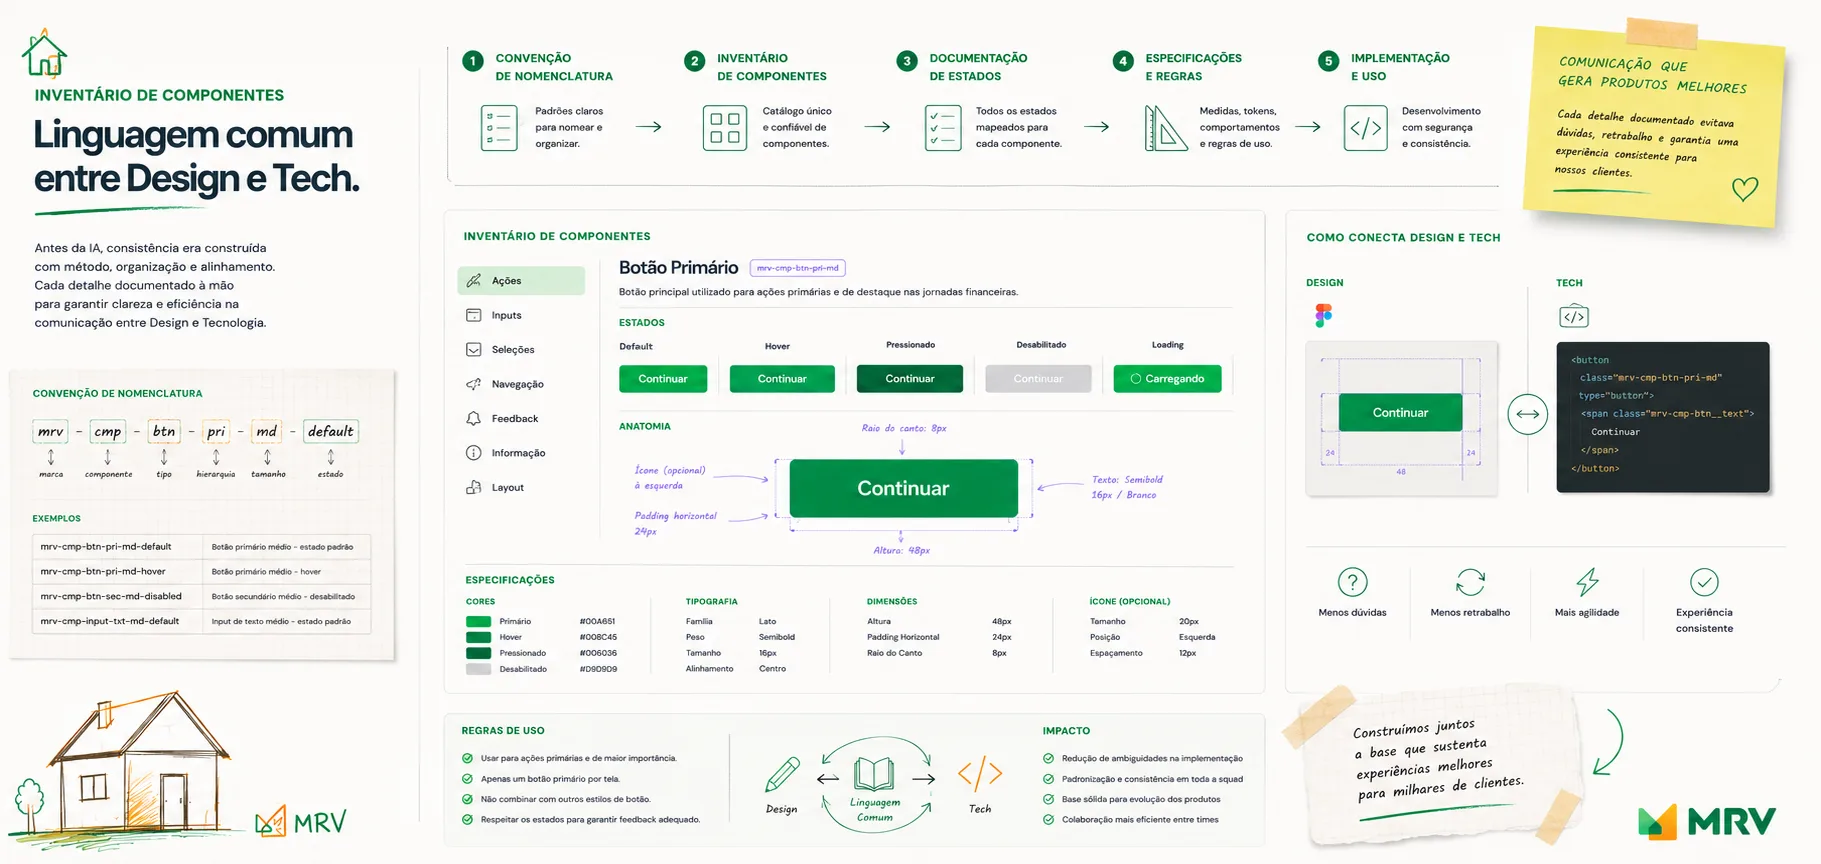The image size is (1821, 864).
Task: Click the mrv-cmp-btn-pri-md tag badge
Action: pos(798,268)
